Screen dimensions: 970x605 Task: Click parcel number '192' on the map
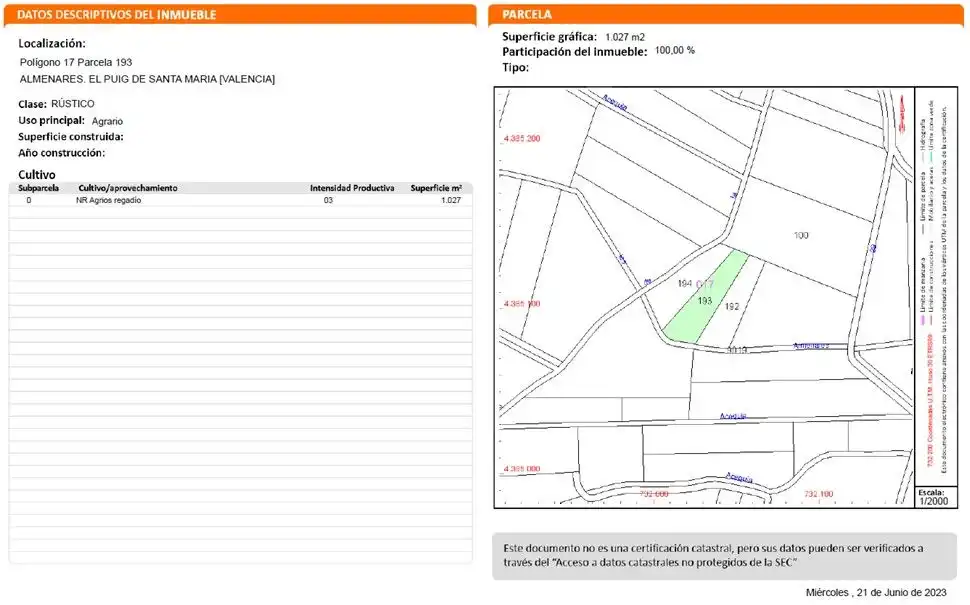(x=732, y=306)
